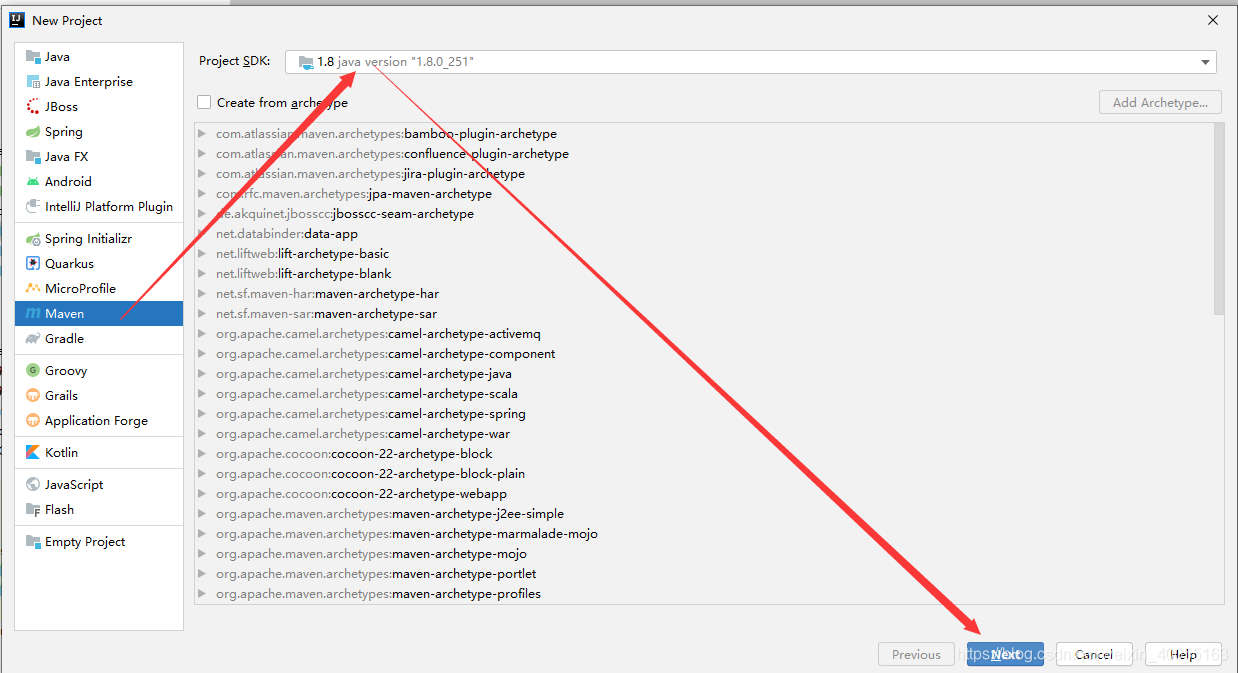Click the Help button
Image resolution: width=1238 pixels, height=673 pixels.
(1183, 654)
